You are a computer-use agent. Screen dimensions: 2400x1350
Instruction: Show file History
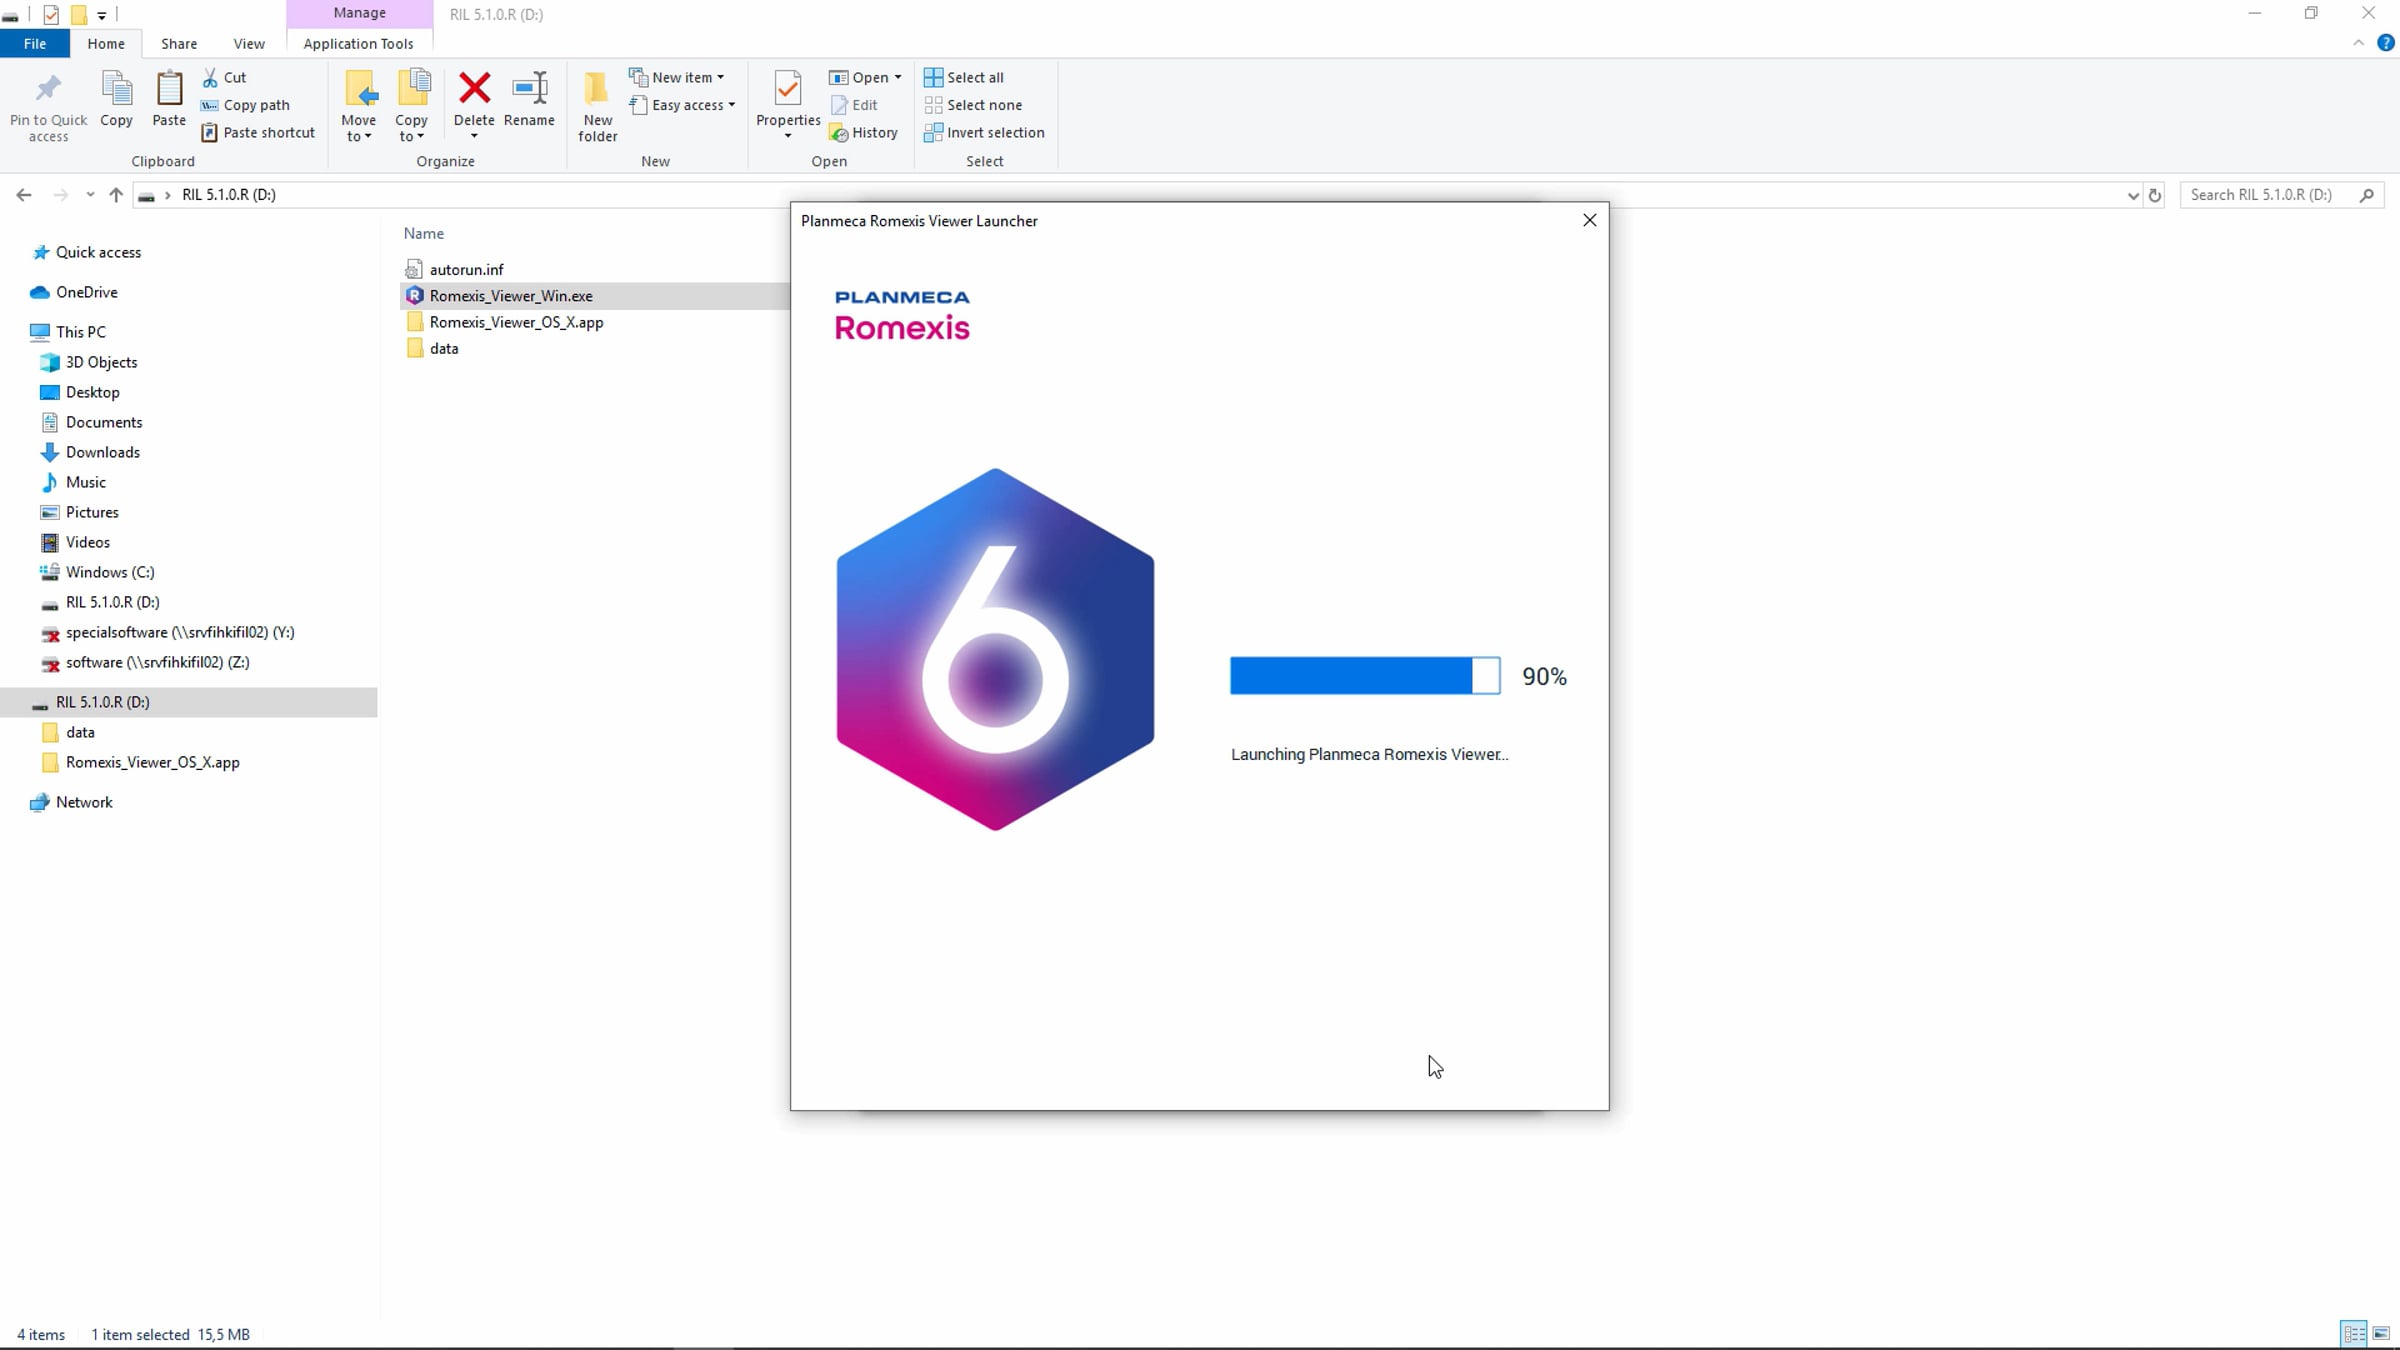[864, 132]
